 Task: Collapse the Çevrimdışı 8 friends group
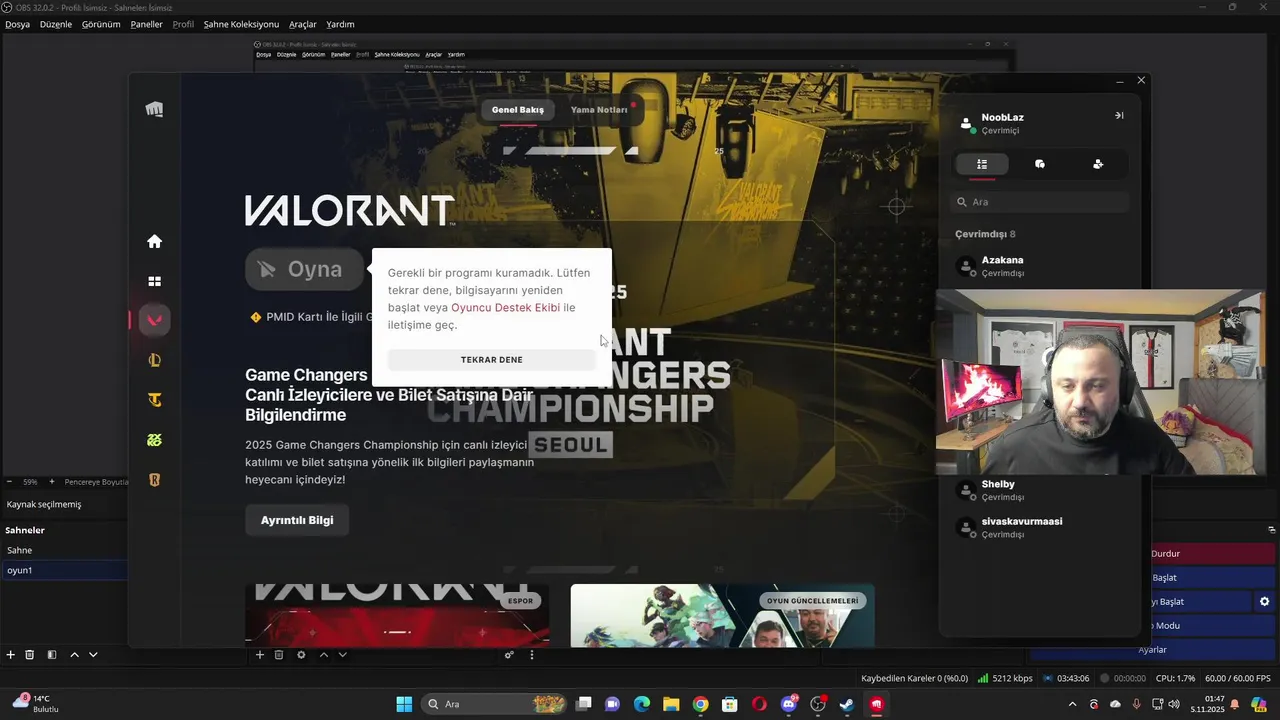(x=985, y=234)
